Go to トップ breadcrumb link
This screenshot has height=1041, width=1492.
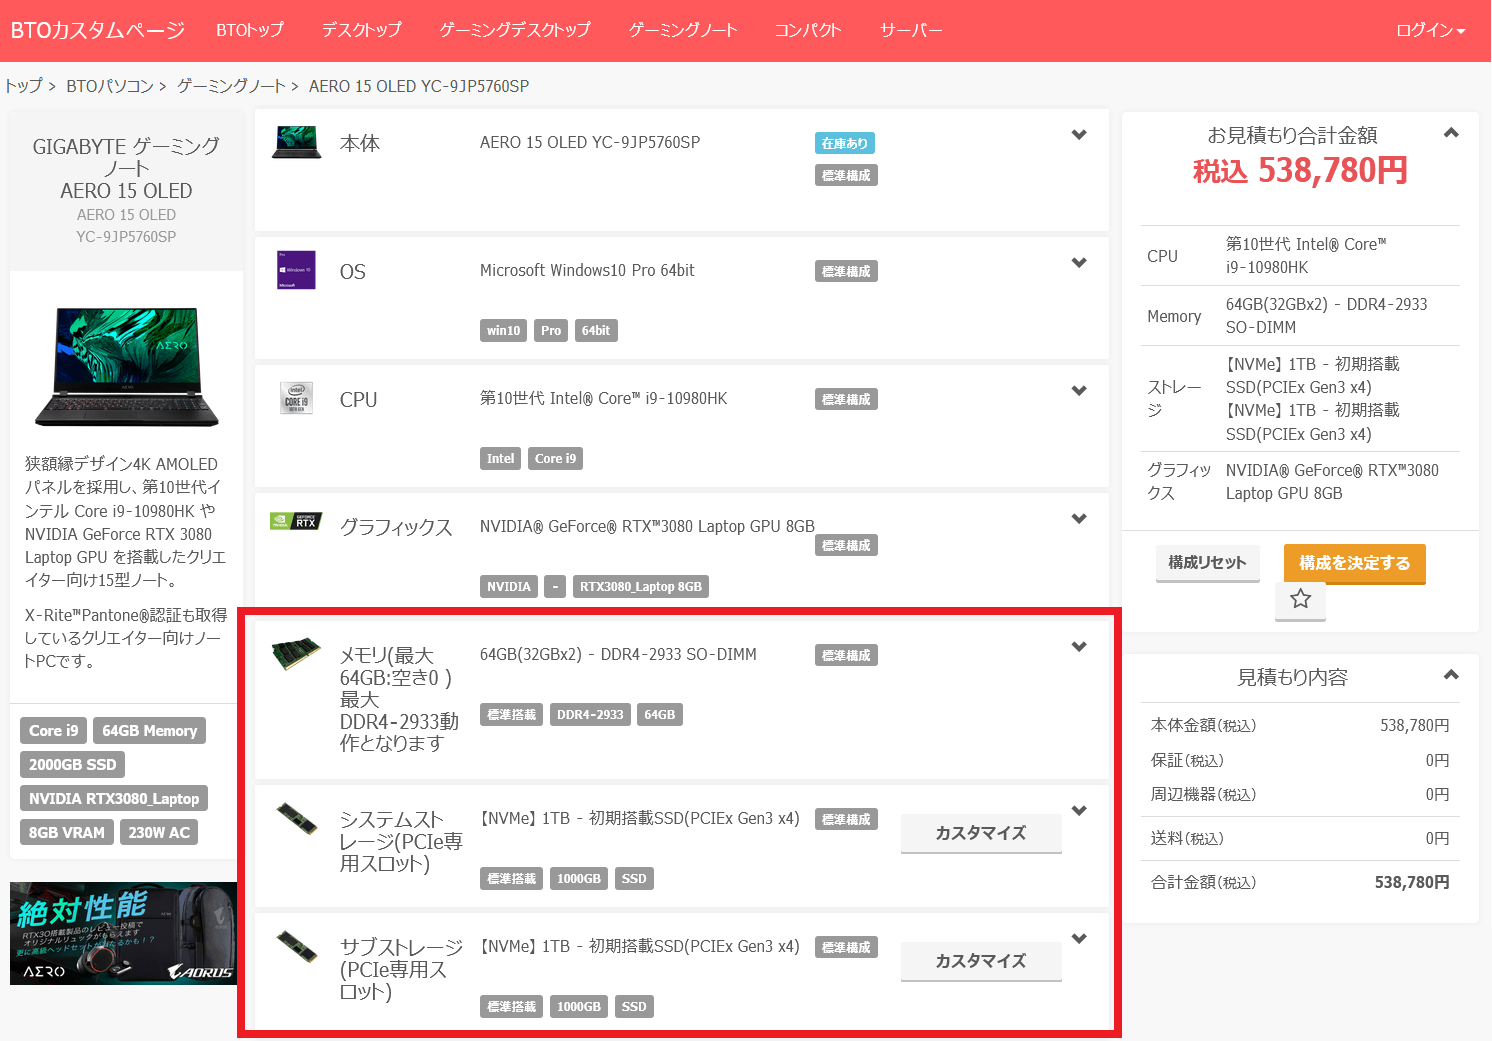click(x=24, y=86)
